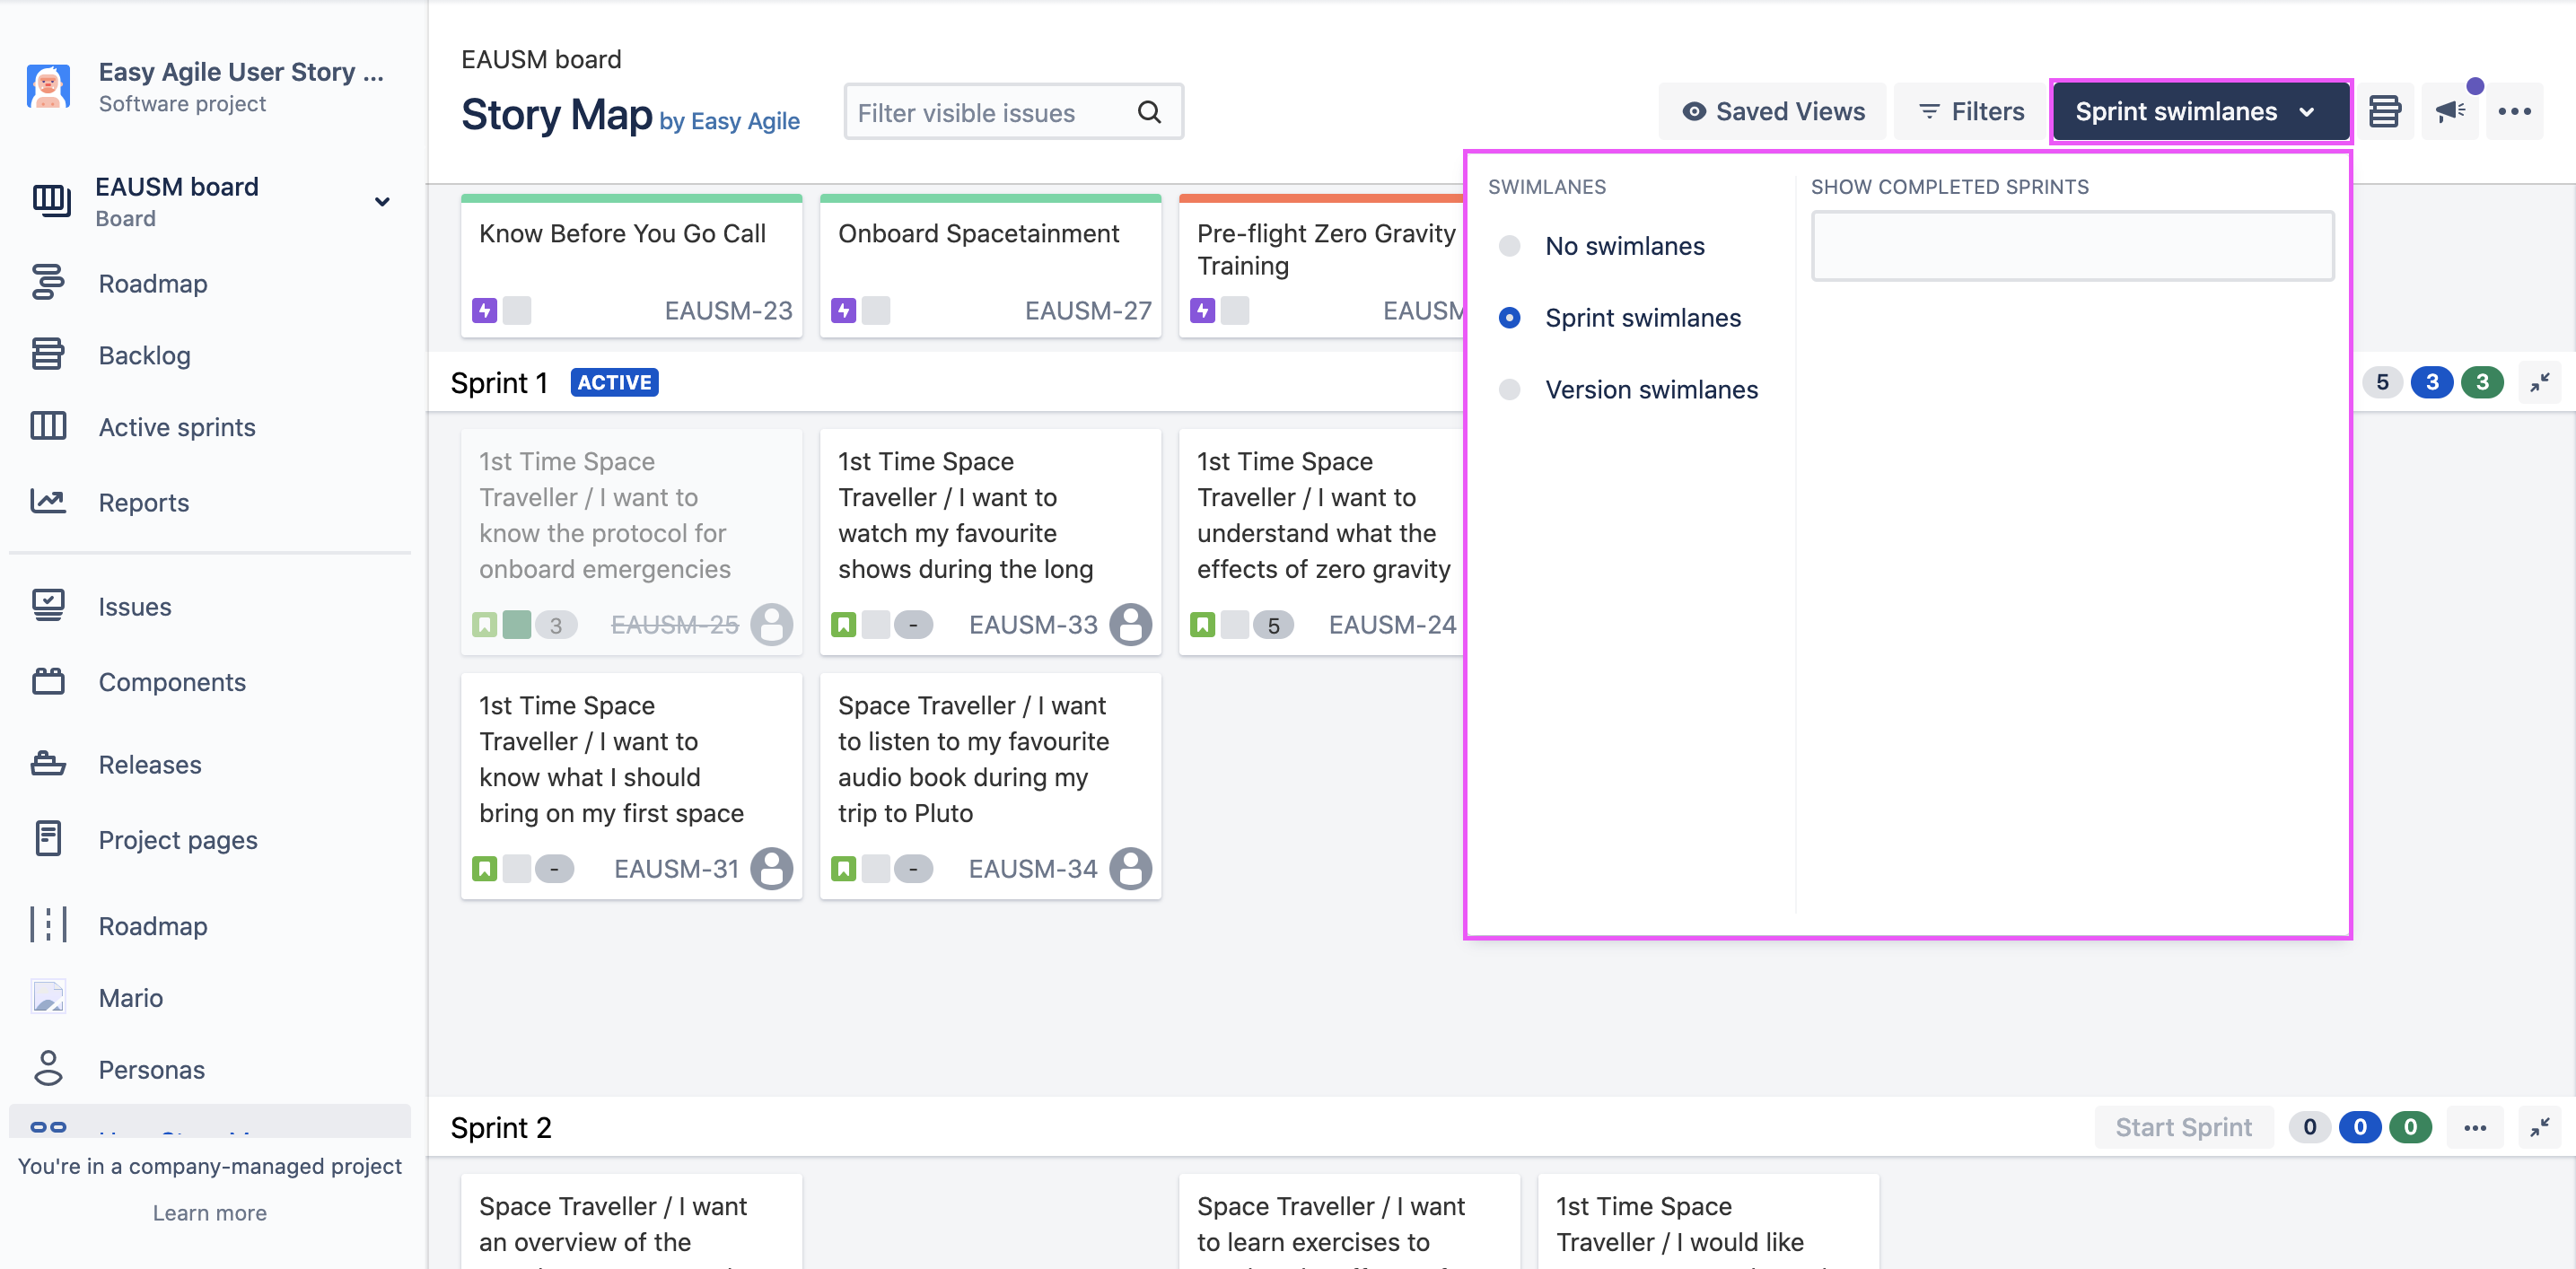
Task: Collapse the Sprint 1 swimlane
Action: click(x=2539, y=382)
